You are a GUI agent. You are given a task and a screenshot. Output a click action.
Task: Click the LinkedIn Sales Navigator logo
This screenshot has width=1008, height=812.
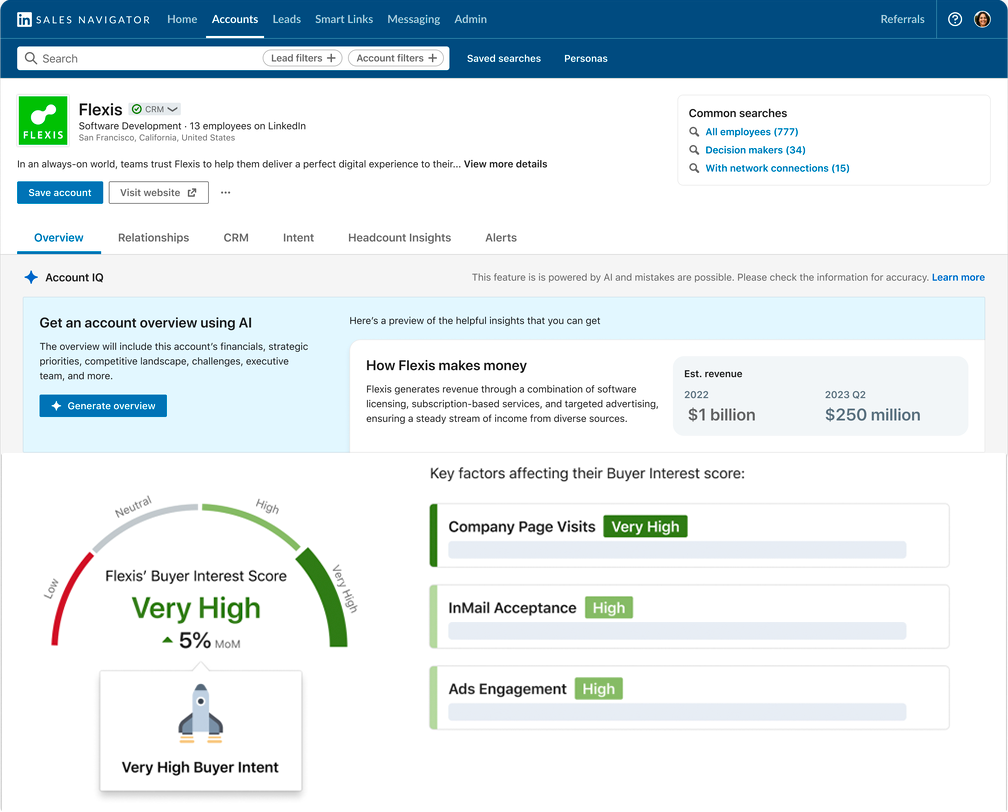[84, 19]
